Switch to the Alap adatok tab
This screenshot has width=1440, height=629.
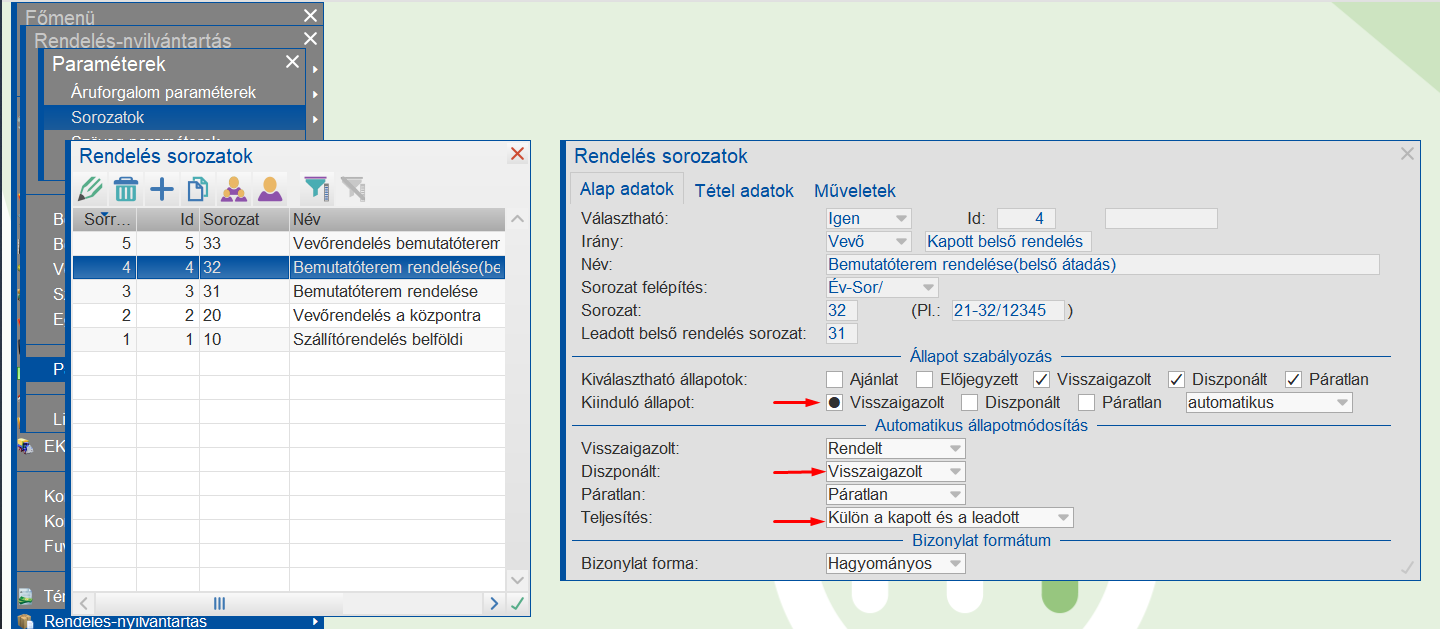pyautogui.click(x=627, y=190)
